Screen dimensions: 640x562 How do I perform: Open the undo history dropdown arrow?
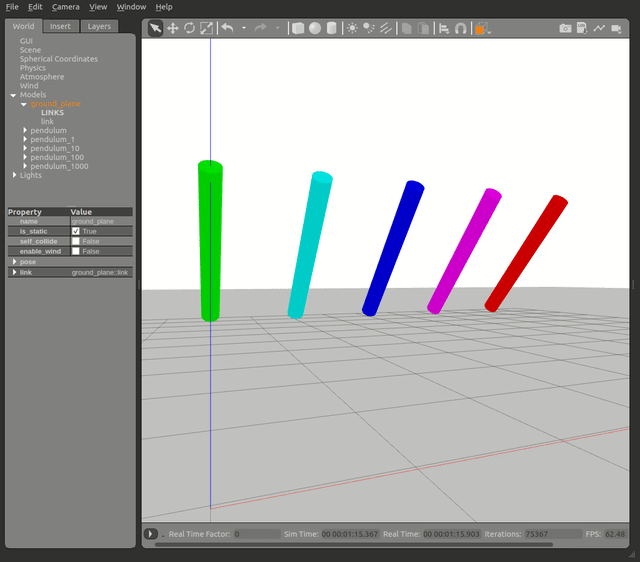244,28
